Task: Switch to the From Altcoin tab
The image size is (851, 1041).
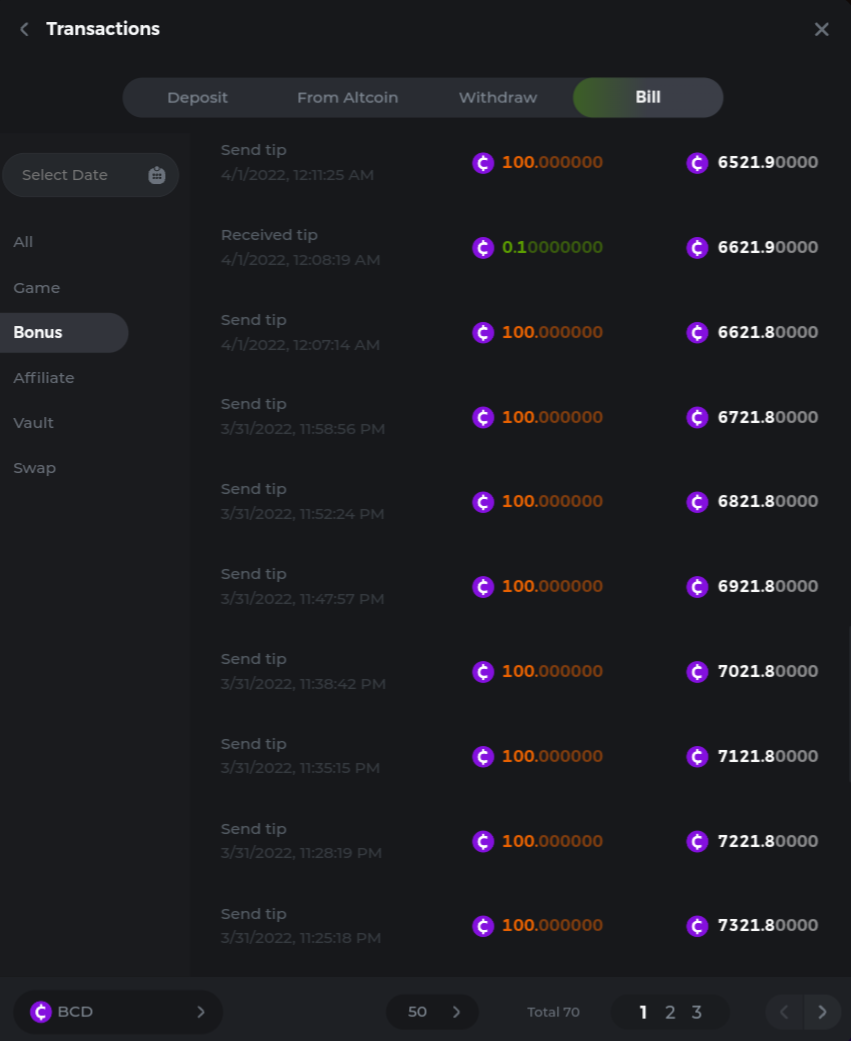Action: tap(347, 98)
